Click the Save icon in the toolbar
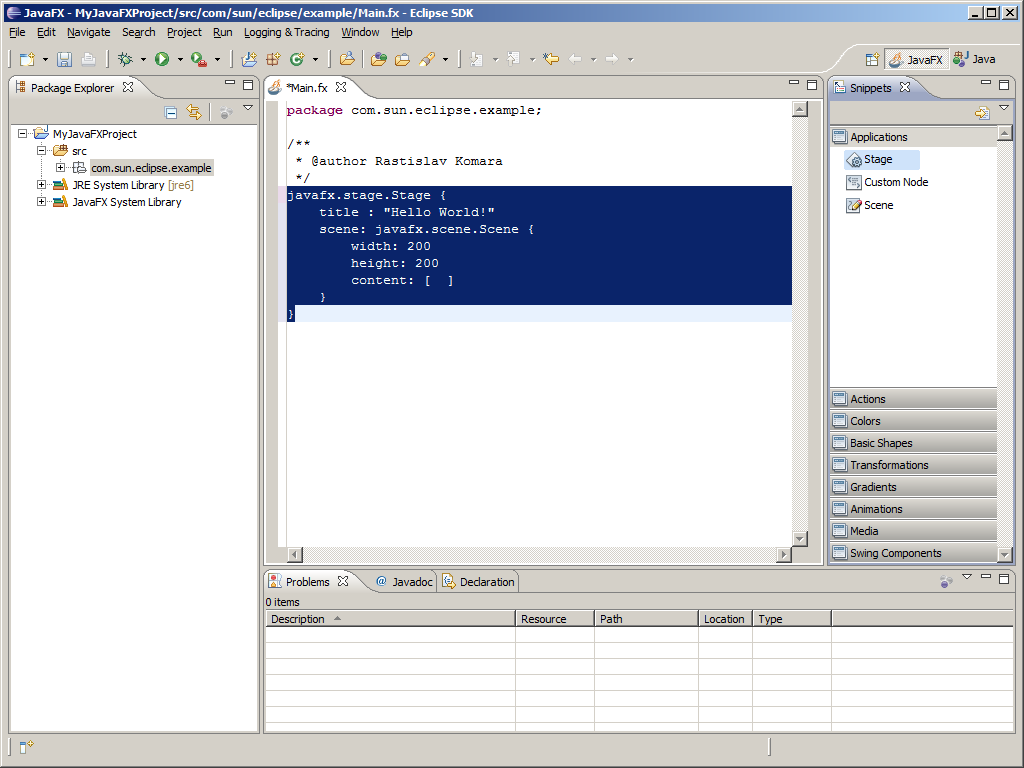The height and width of the screenshot is (768, 1024). point(64,60)
